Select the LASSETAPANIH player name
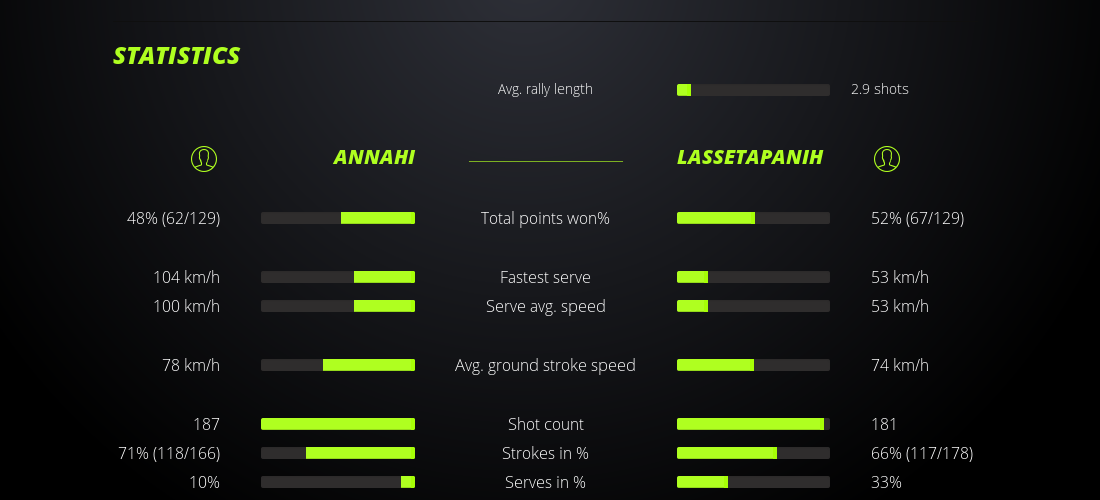 750,158
